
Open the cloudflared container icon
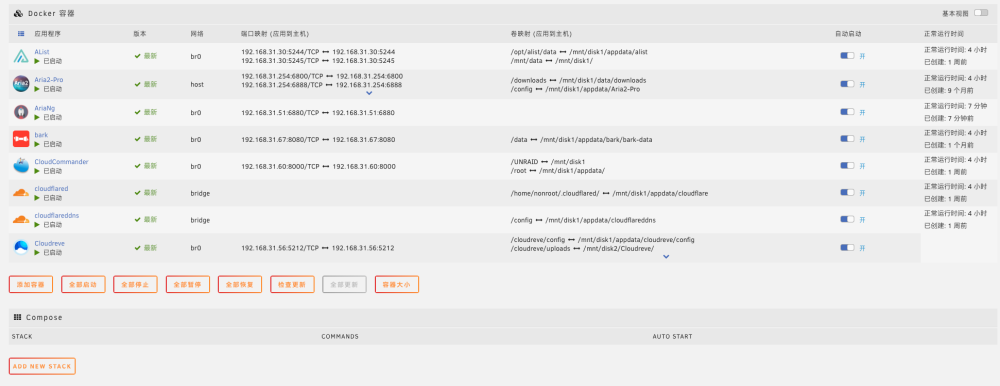pos(21,193)
